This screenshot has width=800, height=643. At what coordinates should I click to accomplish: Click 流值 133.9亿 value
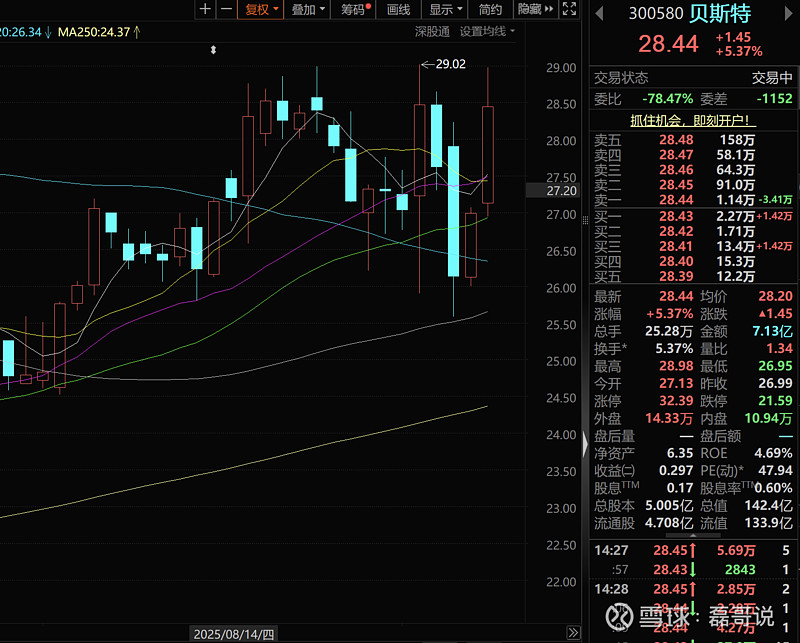tap(768, 523)
